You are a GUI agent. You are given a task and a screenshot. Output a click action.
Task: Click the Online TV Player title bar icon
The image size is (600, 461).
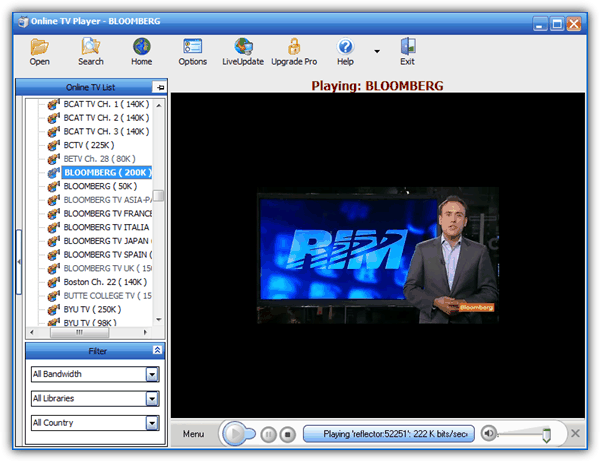point(23,22)
